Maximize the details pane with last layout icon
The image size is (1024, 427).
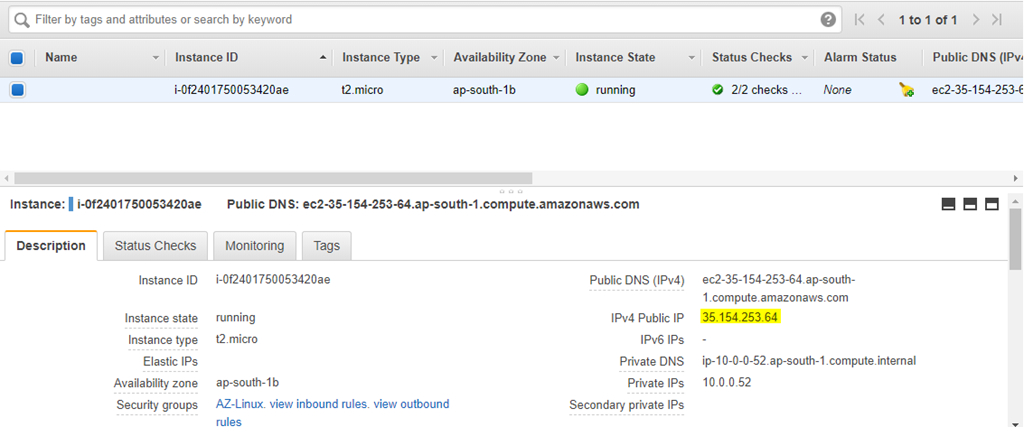[x=992, y=204]
